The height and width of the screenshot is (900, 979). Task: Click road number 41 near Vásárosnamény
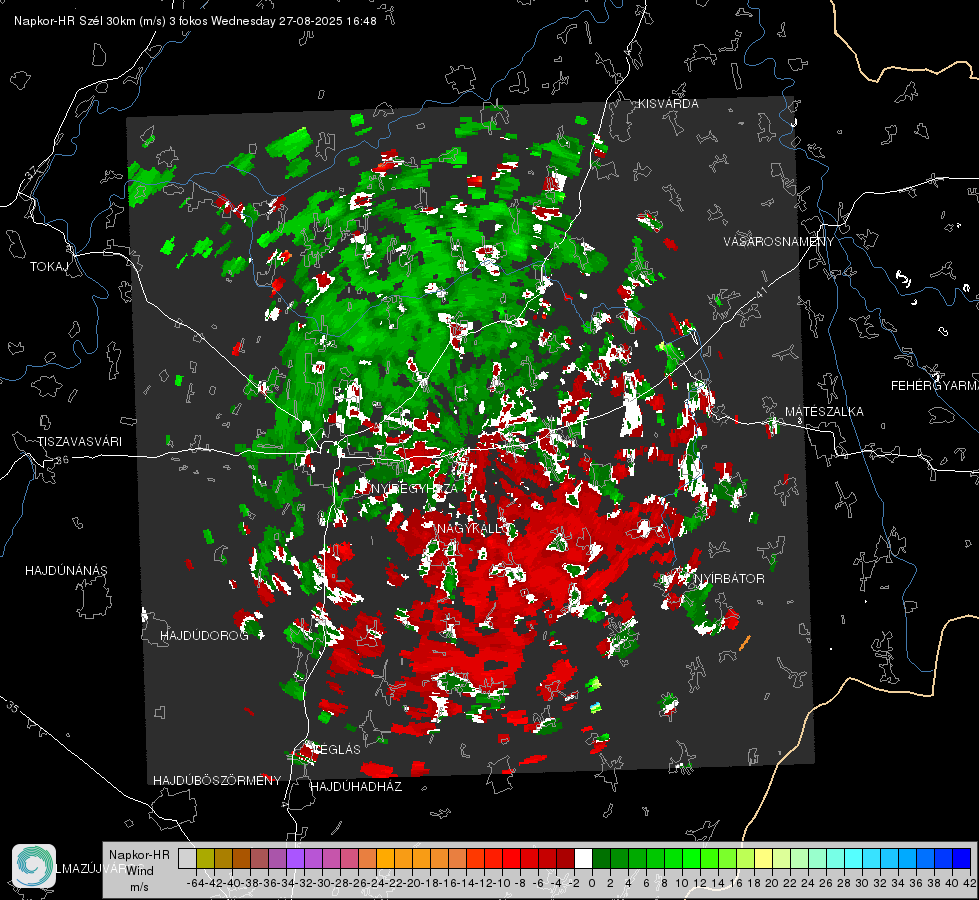pos(760,292)
